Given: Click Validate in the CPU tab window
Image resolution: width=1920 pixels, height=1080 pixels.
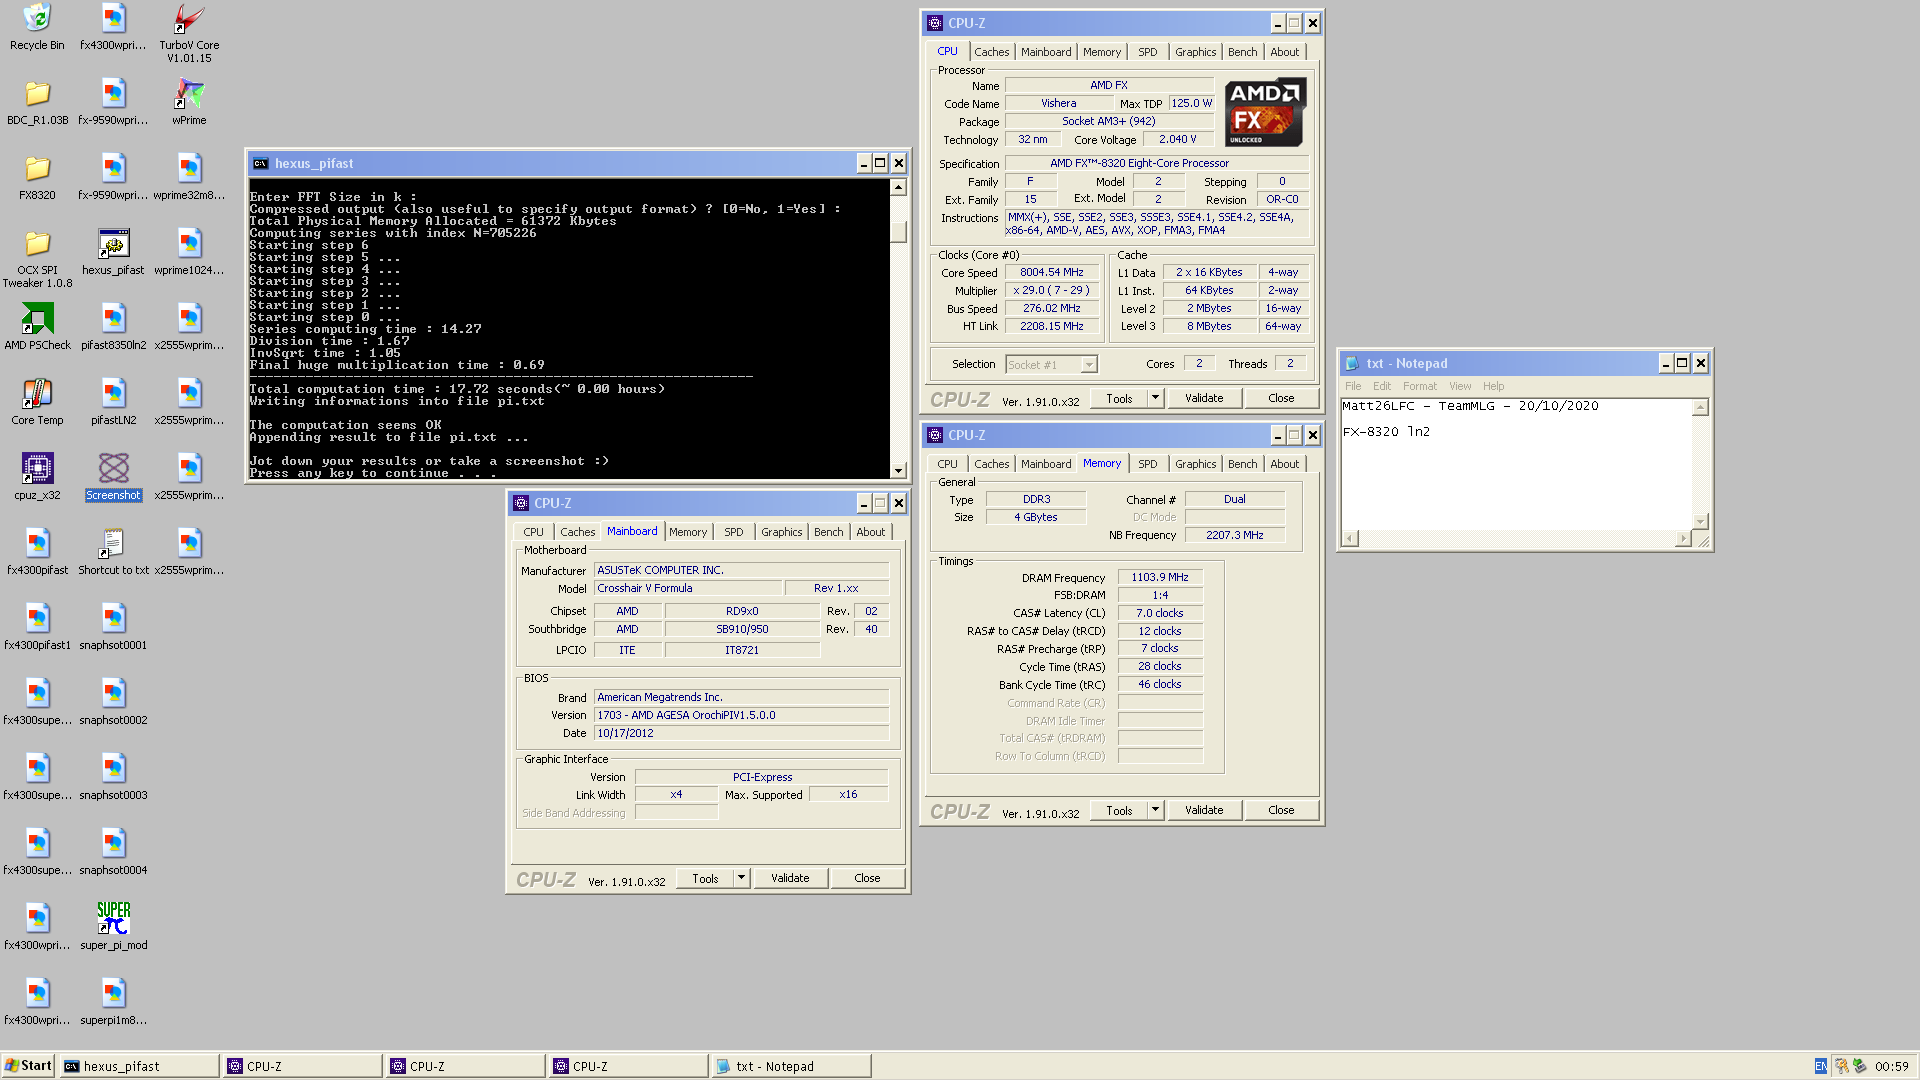Looking at the screenshot, I should tap(1204, 398).
